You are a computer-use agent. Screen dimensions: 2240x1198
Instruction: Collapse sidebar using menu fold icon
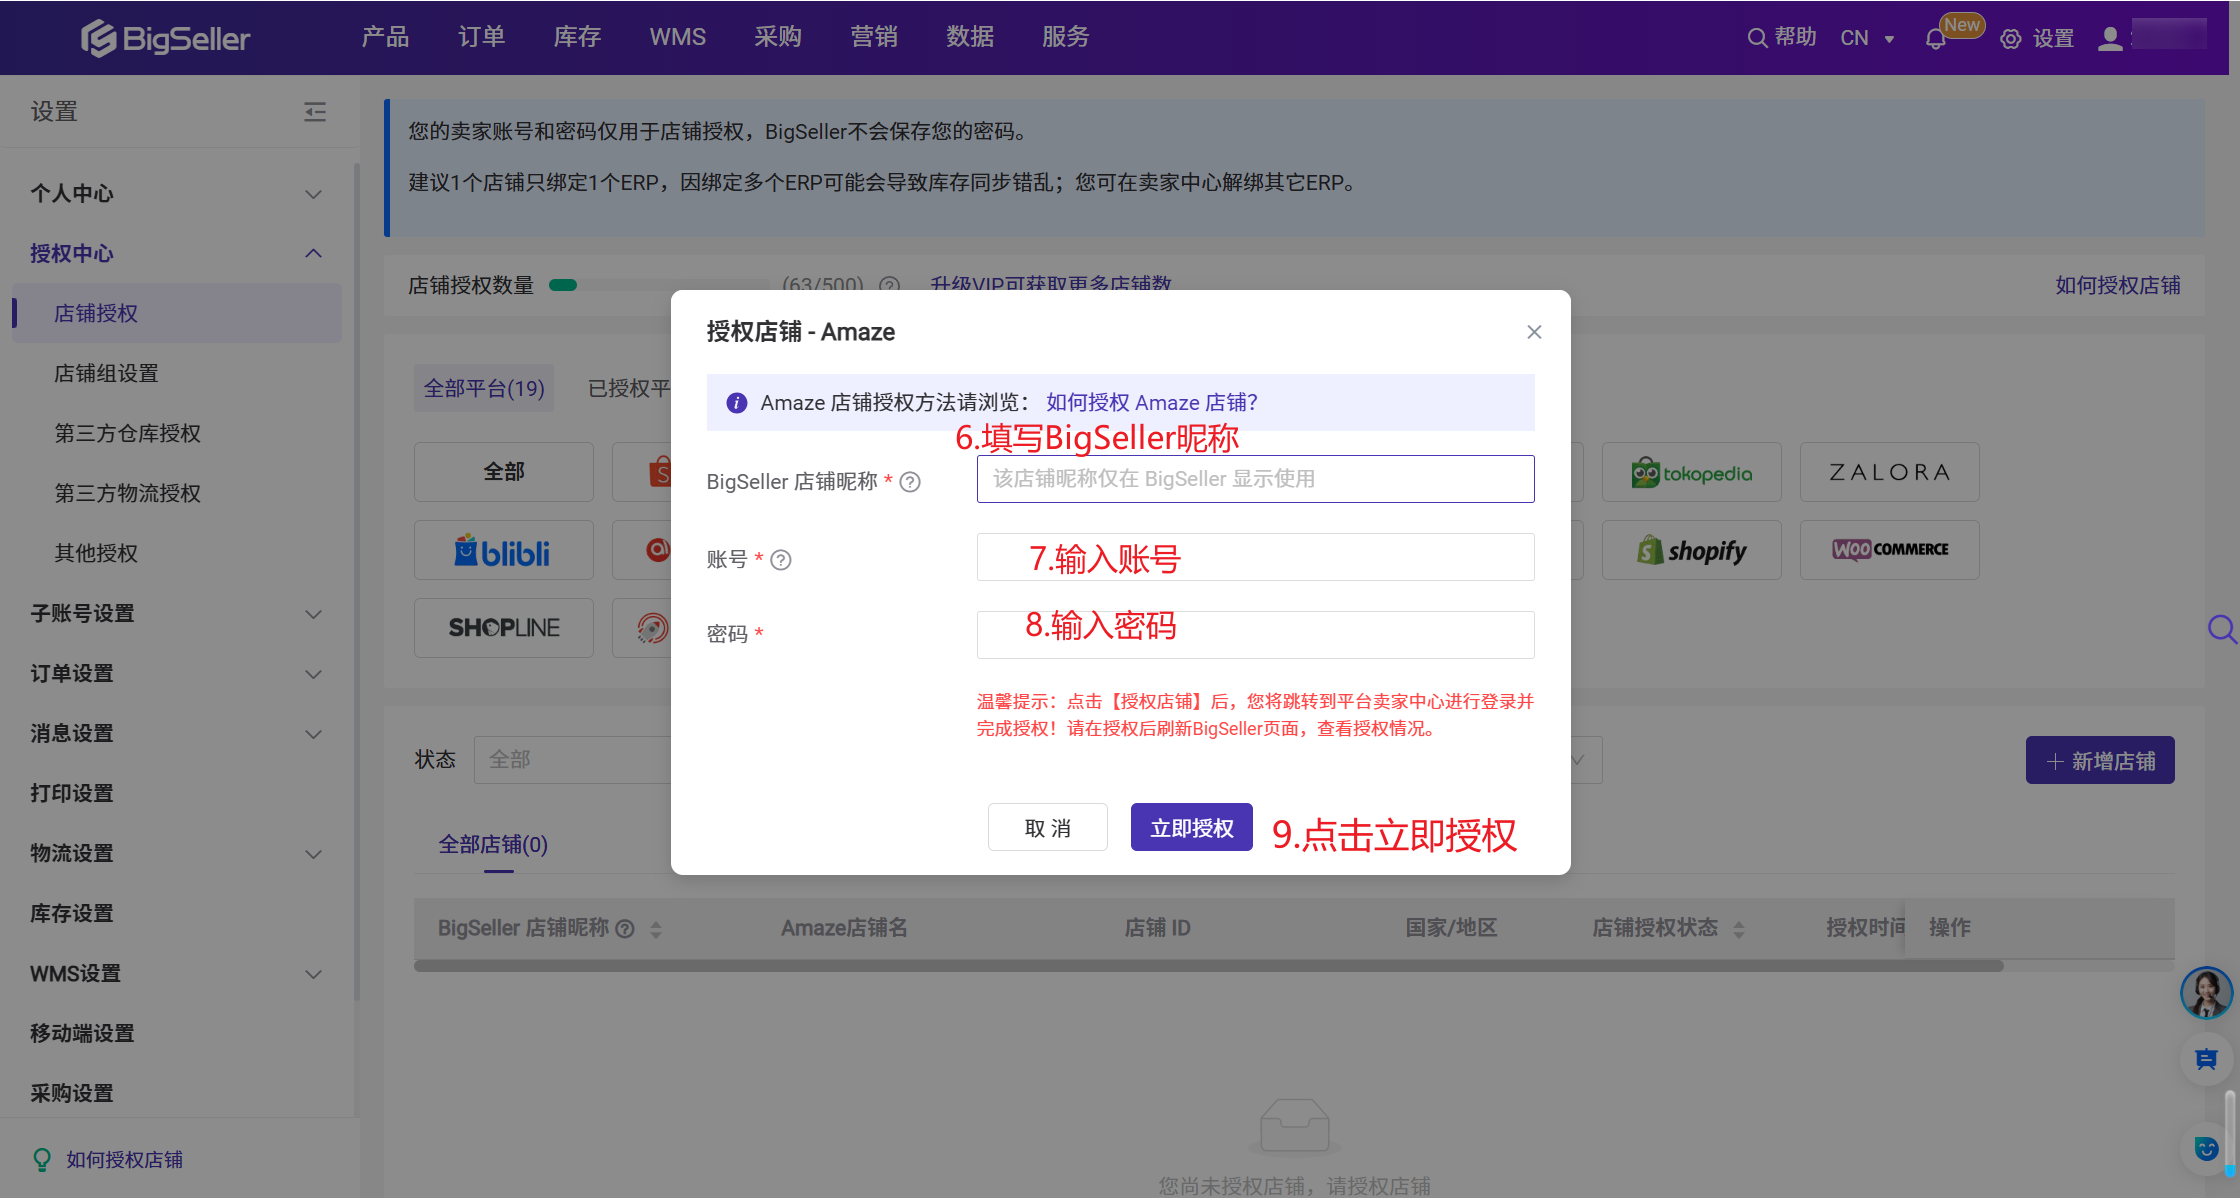point(315,111)
